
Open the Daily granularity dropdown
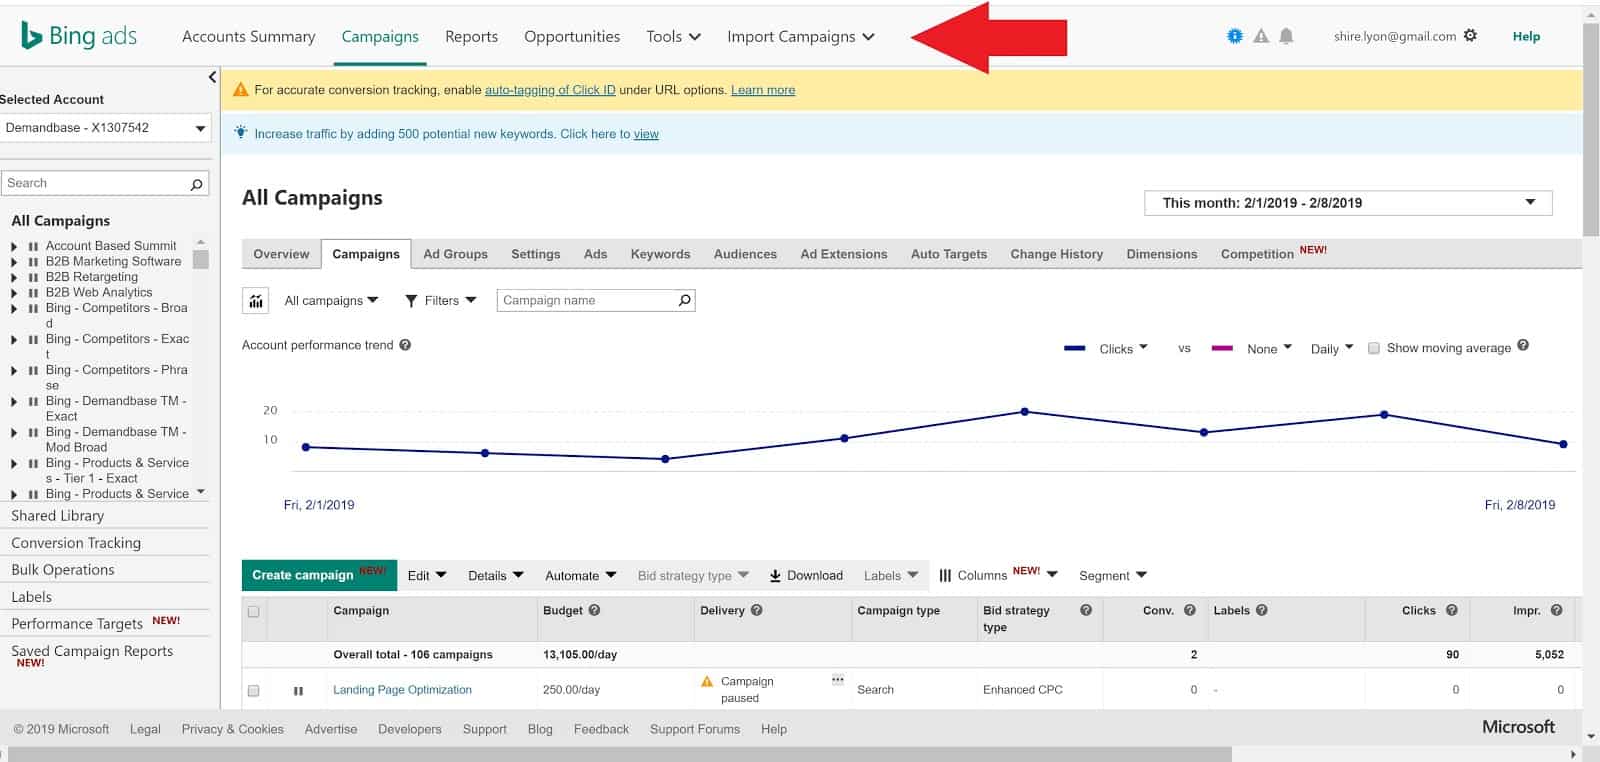(1332, 348)
